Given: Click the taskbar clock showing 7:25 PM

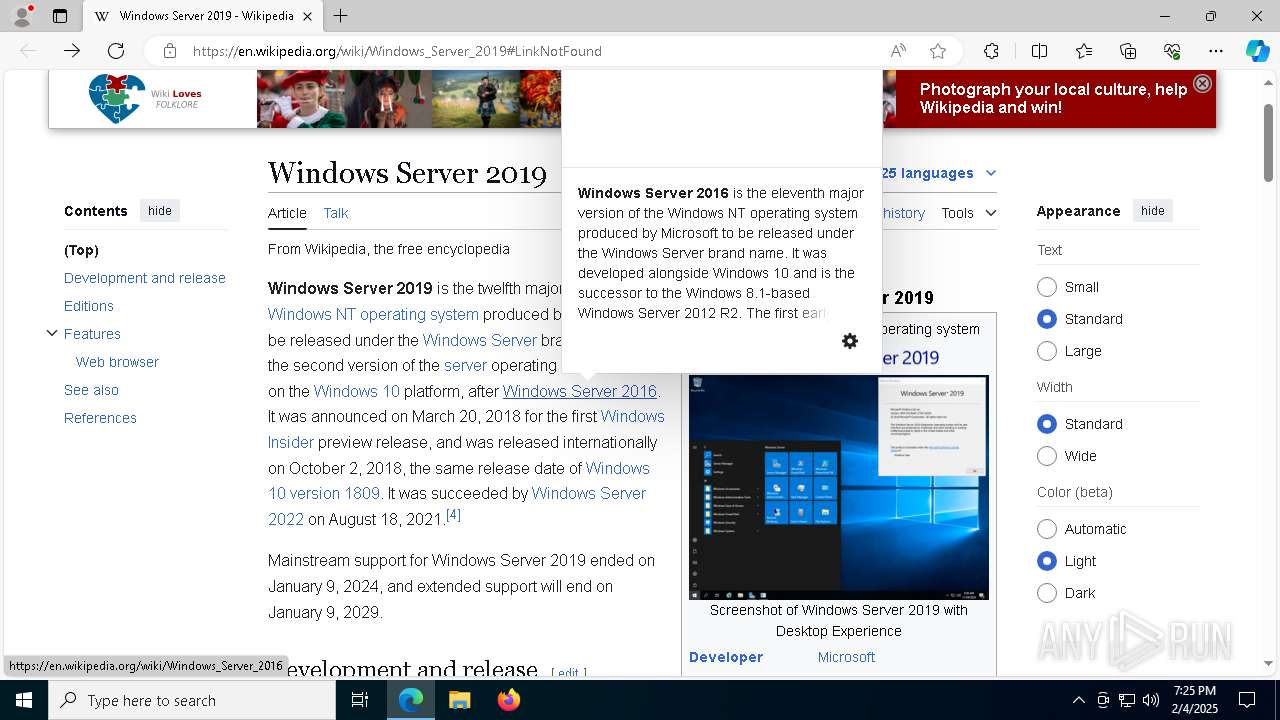Looking at the screenshot, I should click(1194, 700).
